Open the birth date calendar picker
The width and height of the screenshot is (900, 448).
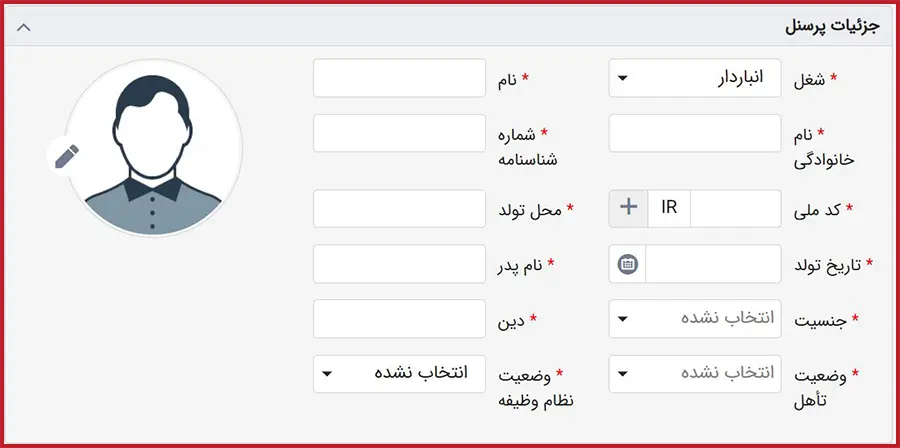point(628,264)
